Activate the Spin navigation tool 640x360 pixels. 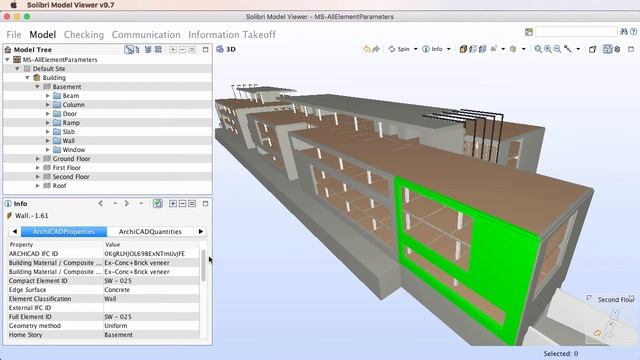[x=399, y=49]
